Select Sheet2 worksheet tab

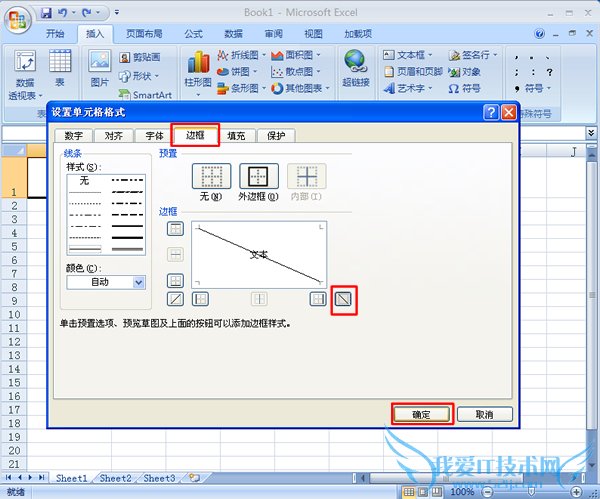coord(116,478)
